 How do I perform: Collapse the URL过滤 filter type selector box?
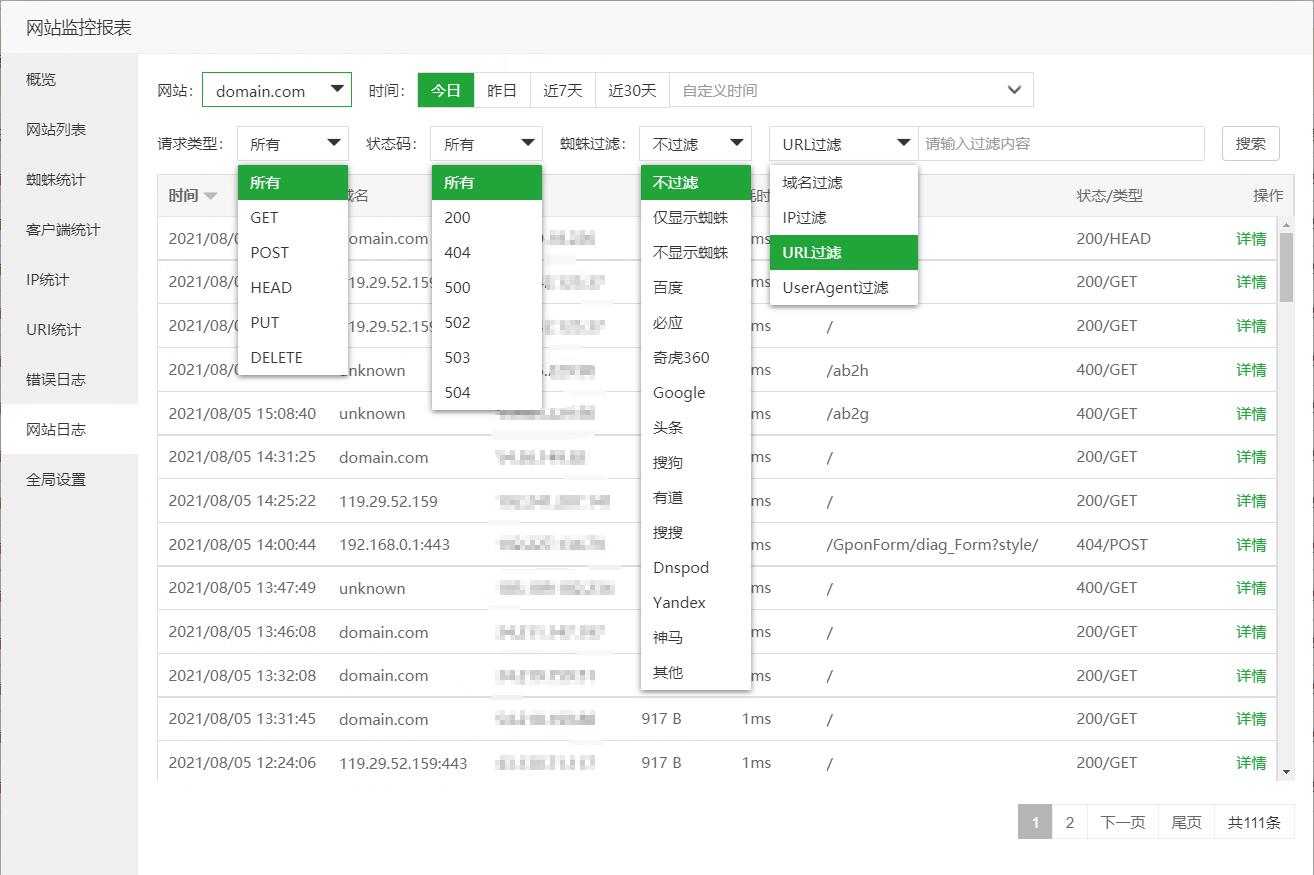tap(843, 144)
